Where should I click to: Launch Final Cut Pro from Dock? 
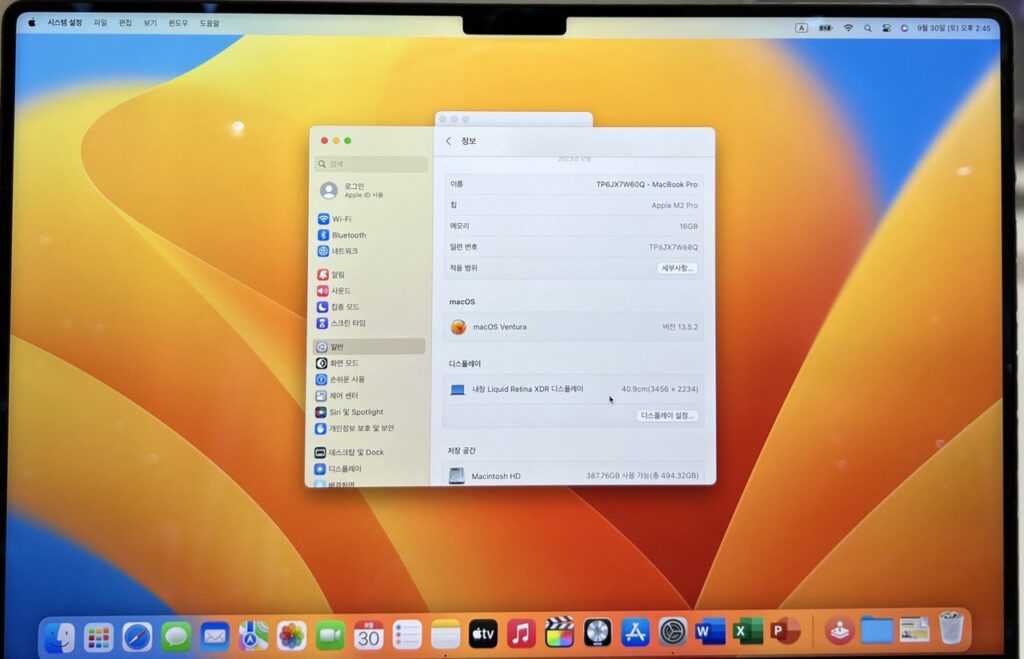pos(560,633)
